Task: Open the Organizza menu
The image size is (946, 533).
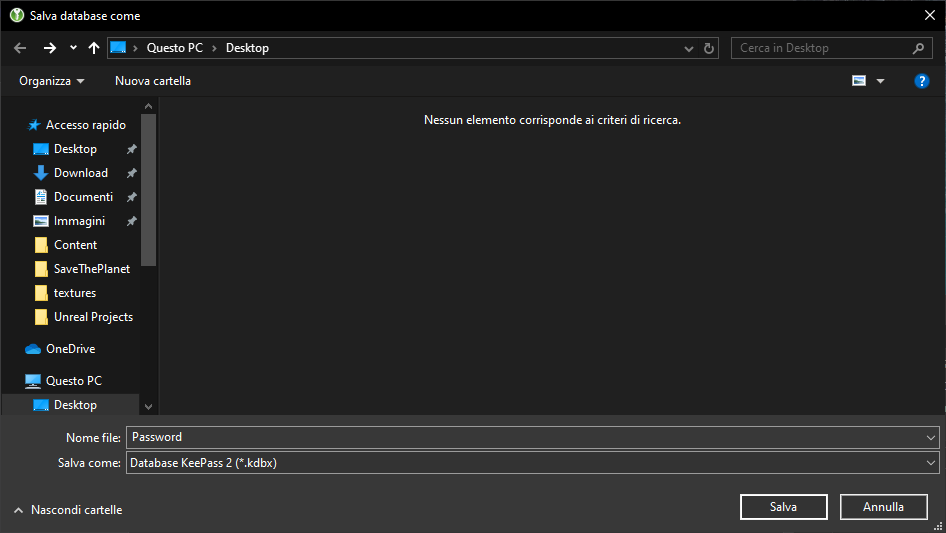Action: (x=51, y=81)
